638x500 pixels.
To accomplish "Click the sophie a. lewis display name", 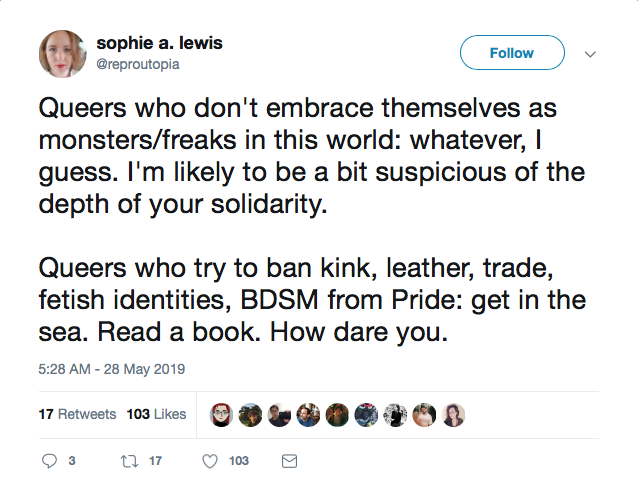I will 160,43.
